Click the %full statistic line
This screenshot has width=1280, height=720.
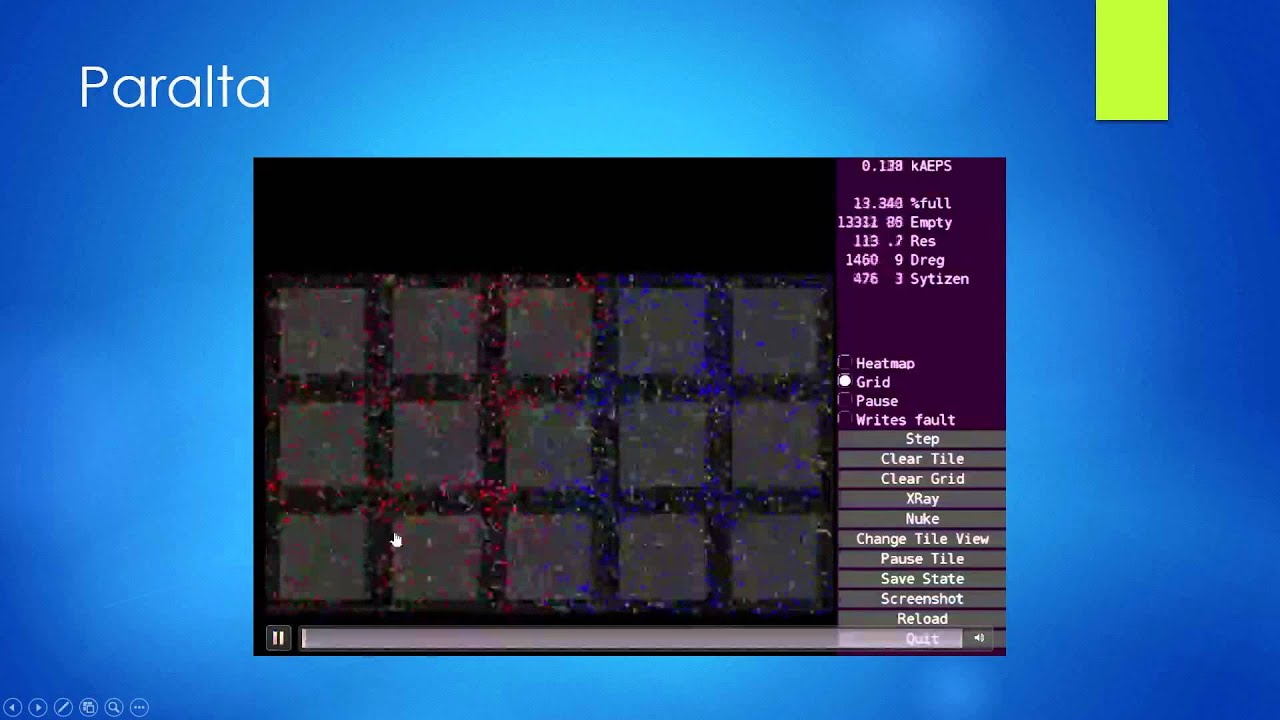pos(902,203)
